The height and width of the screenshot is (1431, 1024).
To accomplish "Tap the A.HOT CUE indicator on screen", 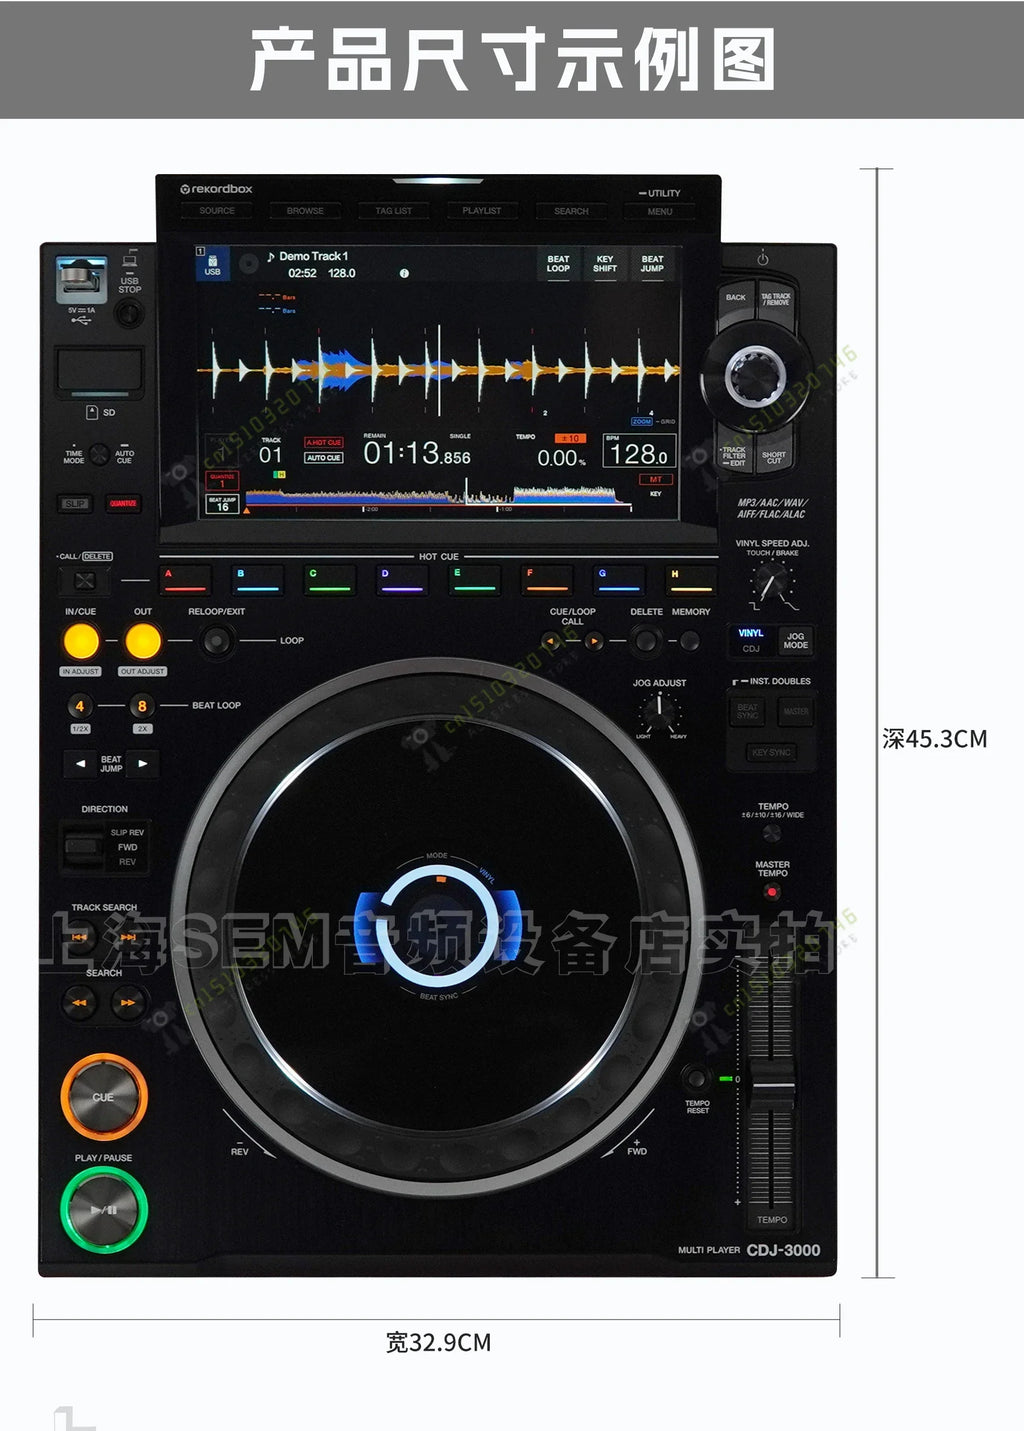I will point(324,442).
